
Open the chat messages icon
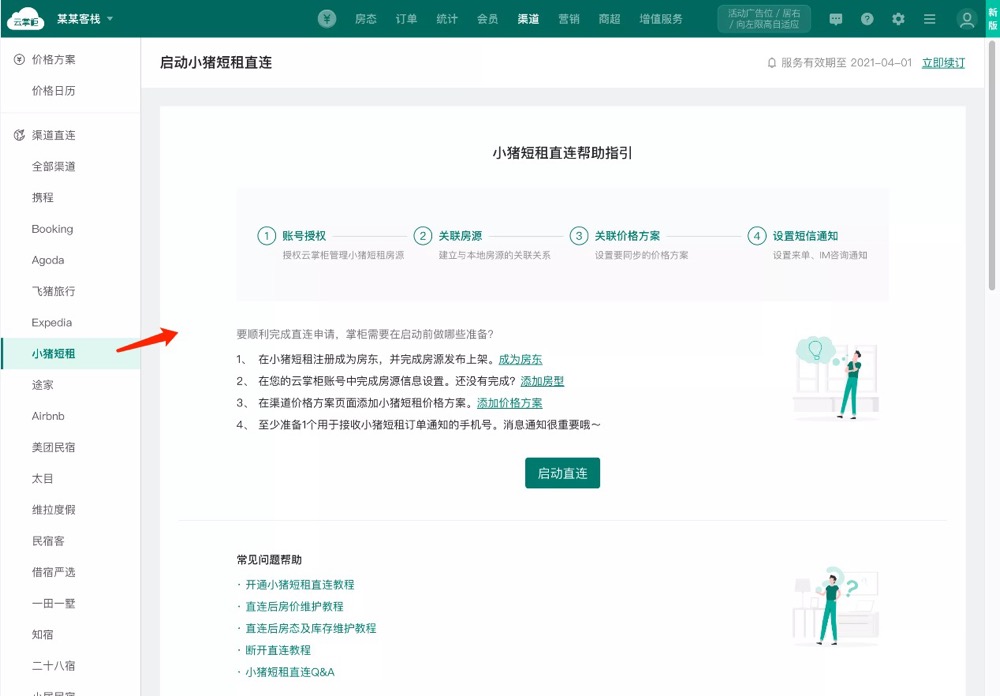pyautogui.click(x=836, y=19)
